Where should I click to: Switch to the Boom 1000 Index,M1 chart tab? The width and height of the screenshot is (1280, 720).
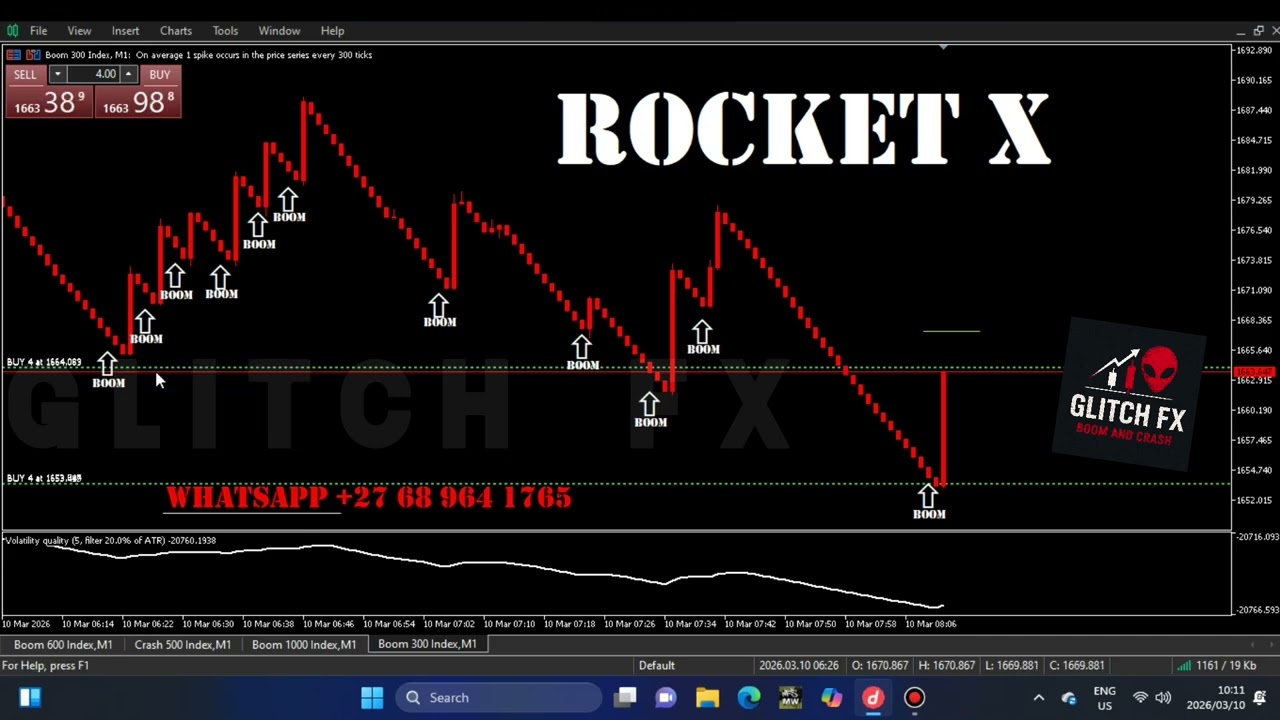click(x=304, y=645)
